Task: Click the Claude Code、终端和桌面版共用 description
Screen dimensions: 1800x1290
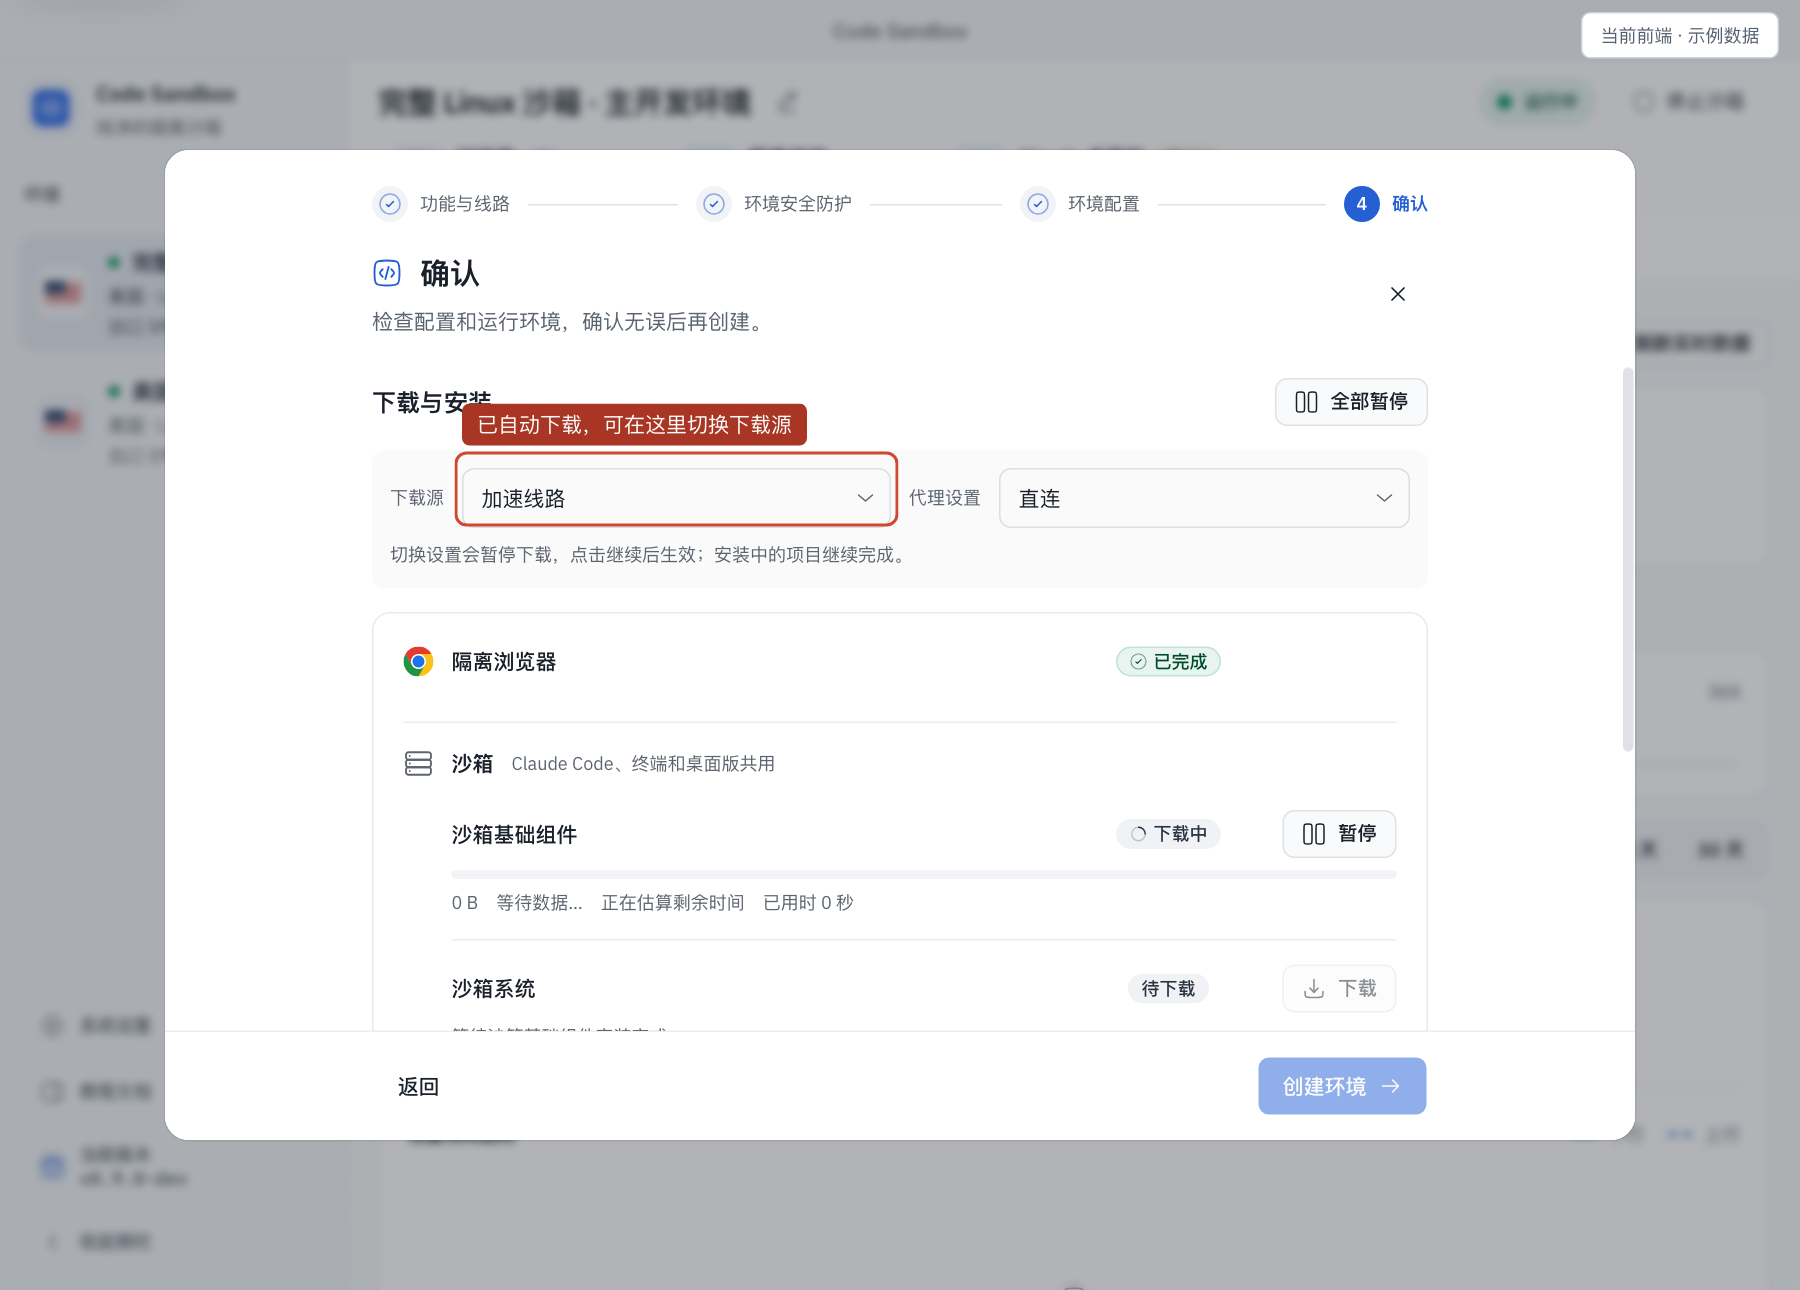Action: click(643, 764)
